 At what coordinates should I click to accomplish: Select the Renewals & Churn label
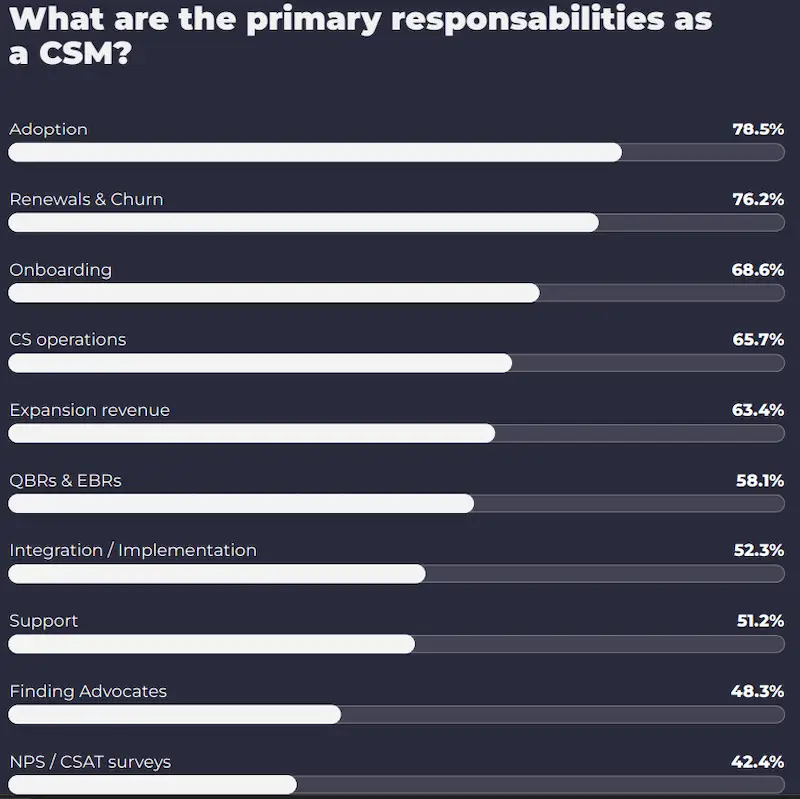pyautogui.click(x=86, y=199)
